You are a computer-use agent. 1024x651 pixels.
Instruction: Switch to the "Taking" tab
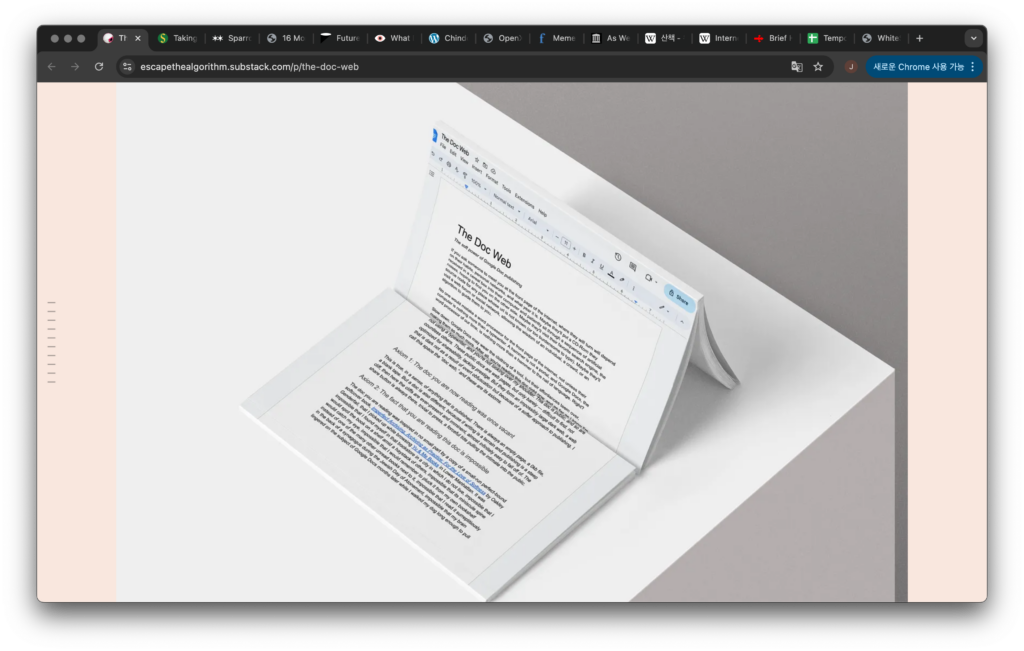click(x=178, y=38)
